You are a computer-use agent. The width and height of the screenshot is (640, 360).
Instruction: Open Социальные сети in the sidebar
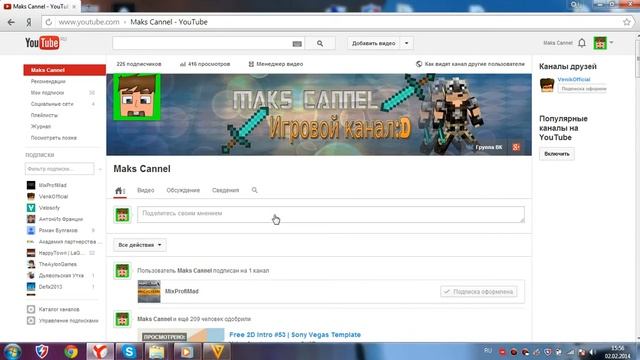[52, 104]
